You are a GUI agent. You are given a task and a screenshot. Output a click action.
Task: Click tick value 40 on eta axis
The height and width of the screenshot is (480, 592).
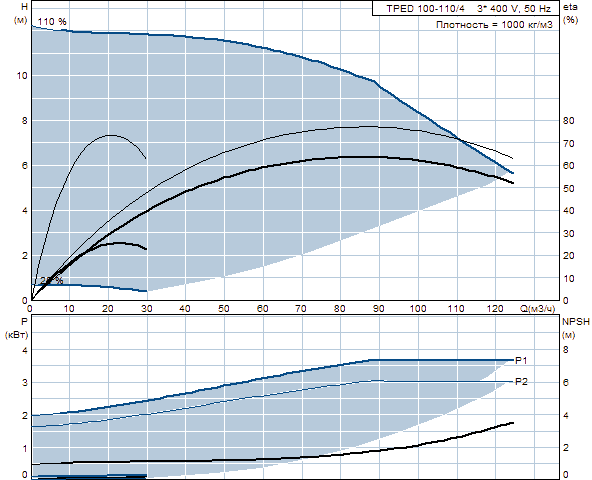[569, 211]
